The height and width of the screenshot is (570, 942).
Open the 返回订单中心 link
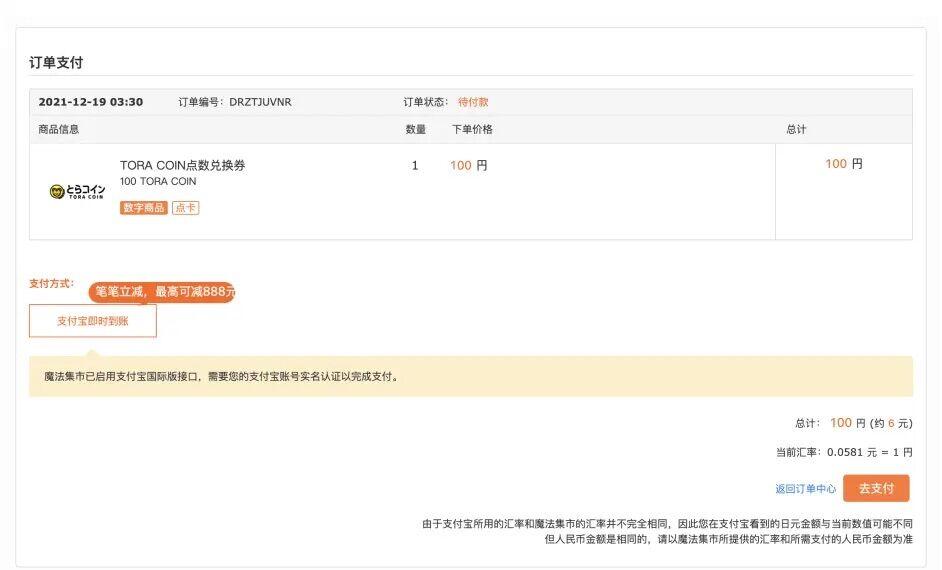(x=805, y=489)
